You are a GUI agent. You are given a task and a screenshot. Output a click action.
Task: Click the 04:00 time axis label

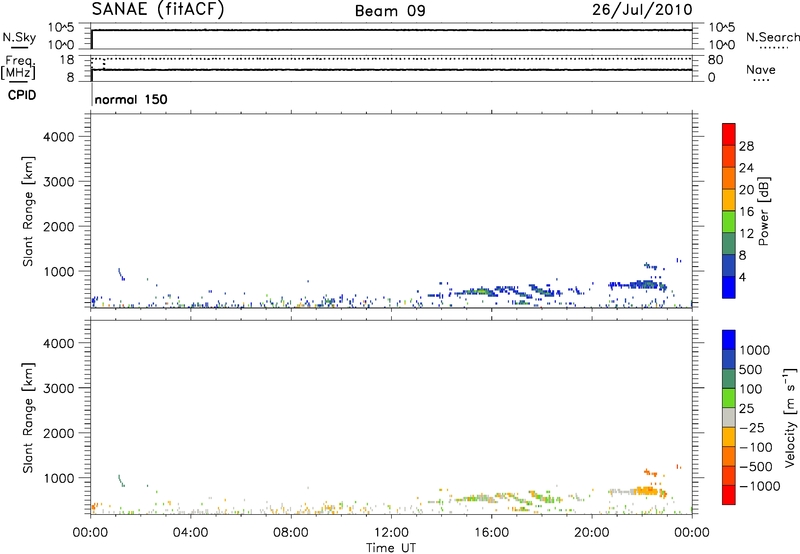coord(190,533)
